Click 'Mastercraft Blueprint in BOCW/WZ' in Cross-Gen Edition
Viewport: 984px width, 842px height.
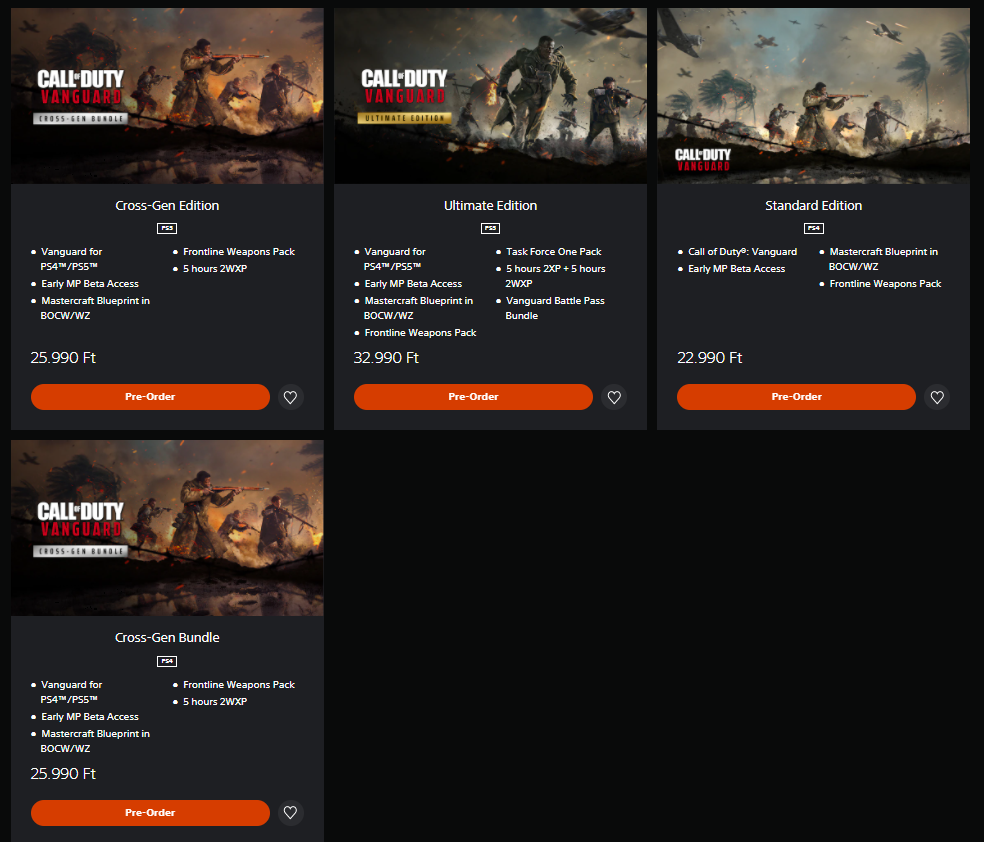[95, 308]
